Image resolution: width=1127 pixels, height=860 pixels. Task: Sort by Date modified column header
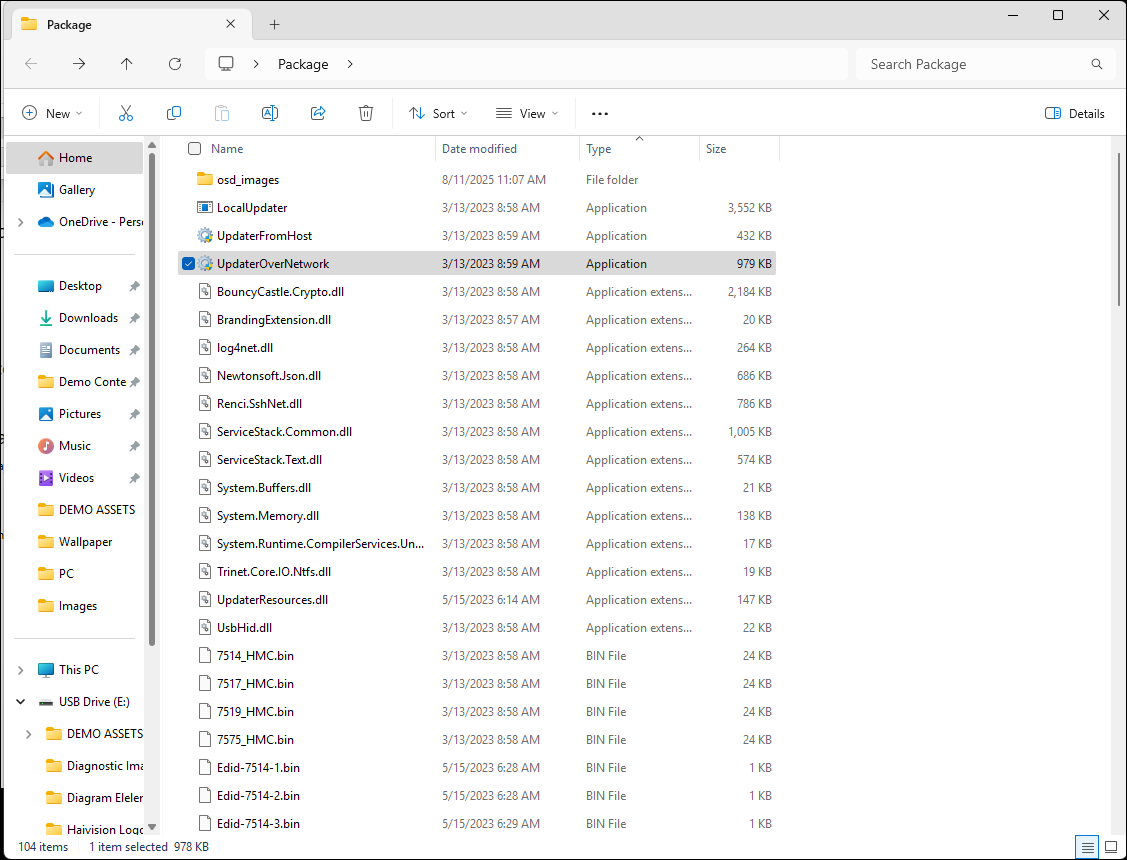coord(480,149)
